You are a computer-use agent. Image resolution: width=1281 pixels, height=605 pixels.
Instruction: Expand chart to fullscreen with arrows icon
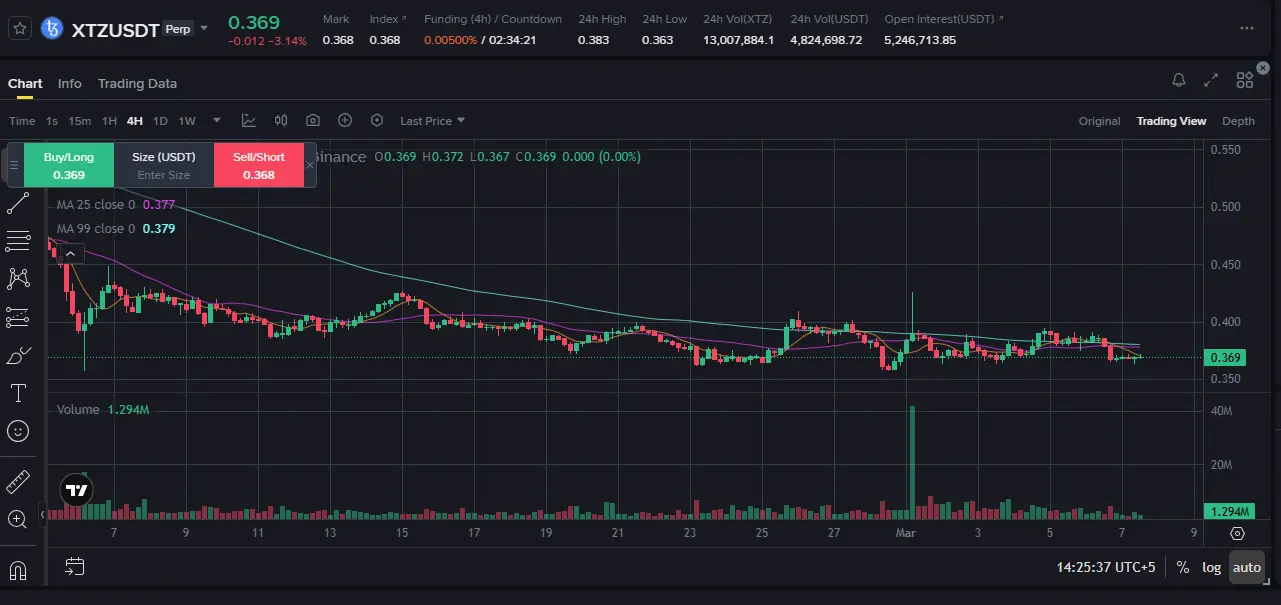point(1211,80)
